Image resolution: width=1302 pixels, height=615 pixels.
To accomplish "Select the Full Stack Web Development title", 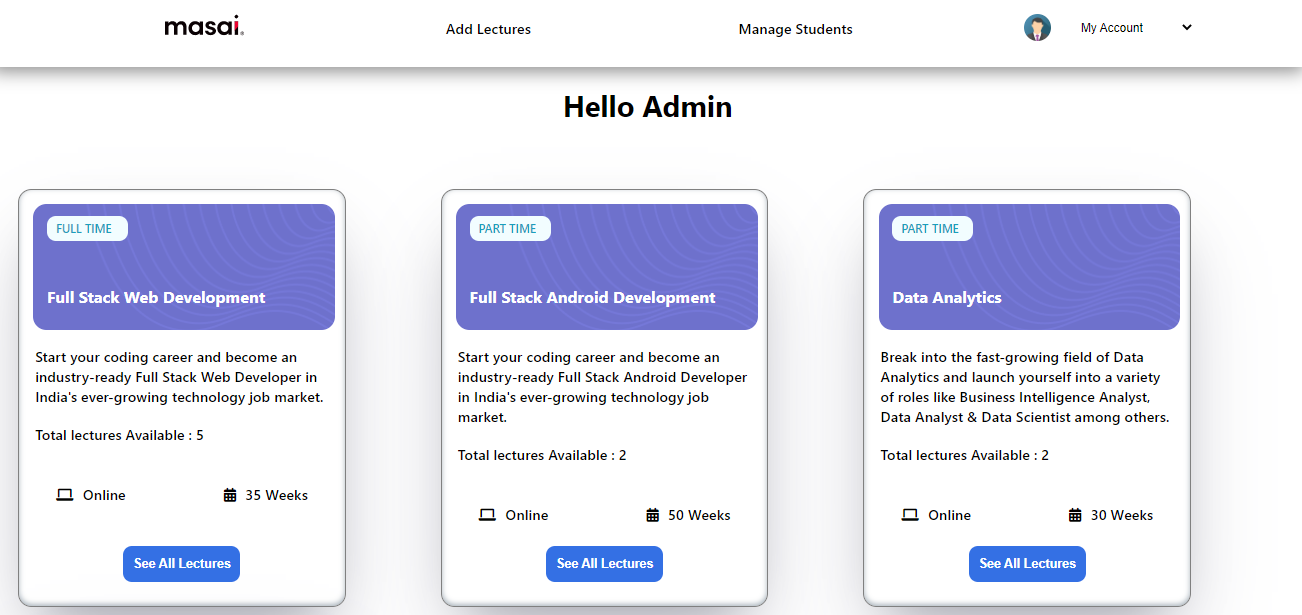I will tap(156, 298).
